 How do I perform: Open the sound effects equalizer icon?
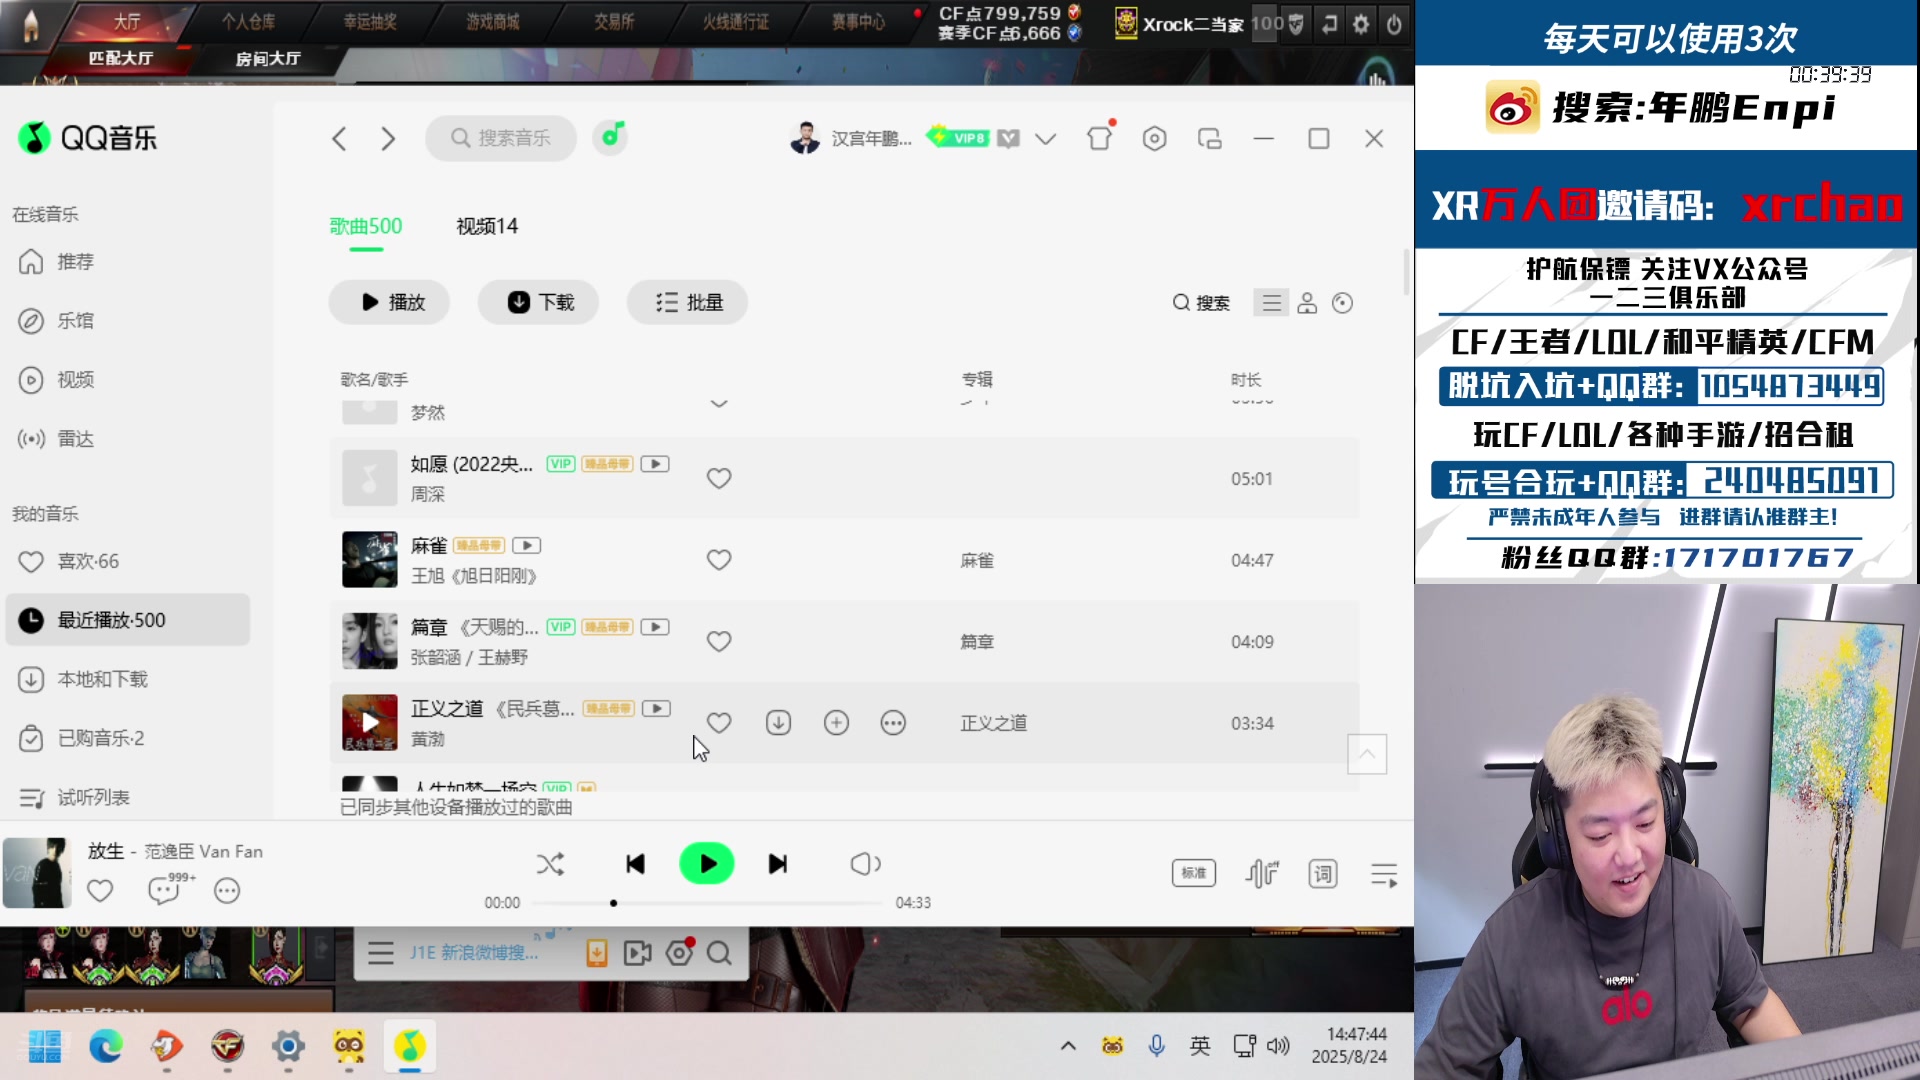point(1262,873)
